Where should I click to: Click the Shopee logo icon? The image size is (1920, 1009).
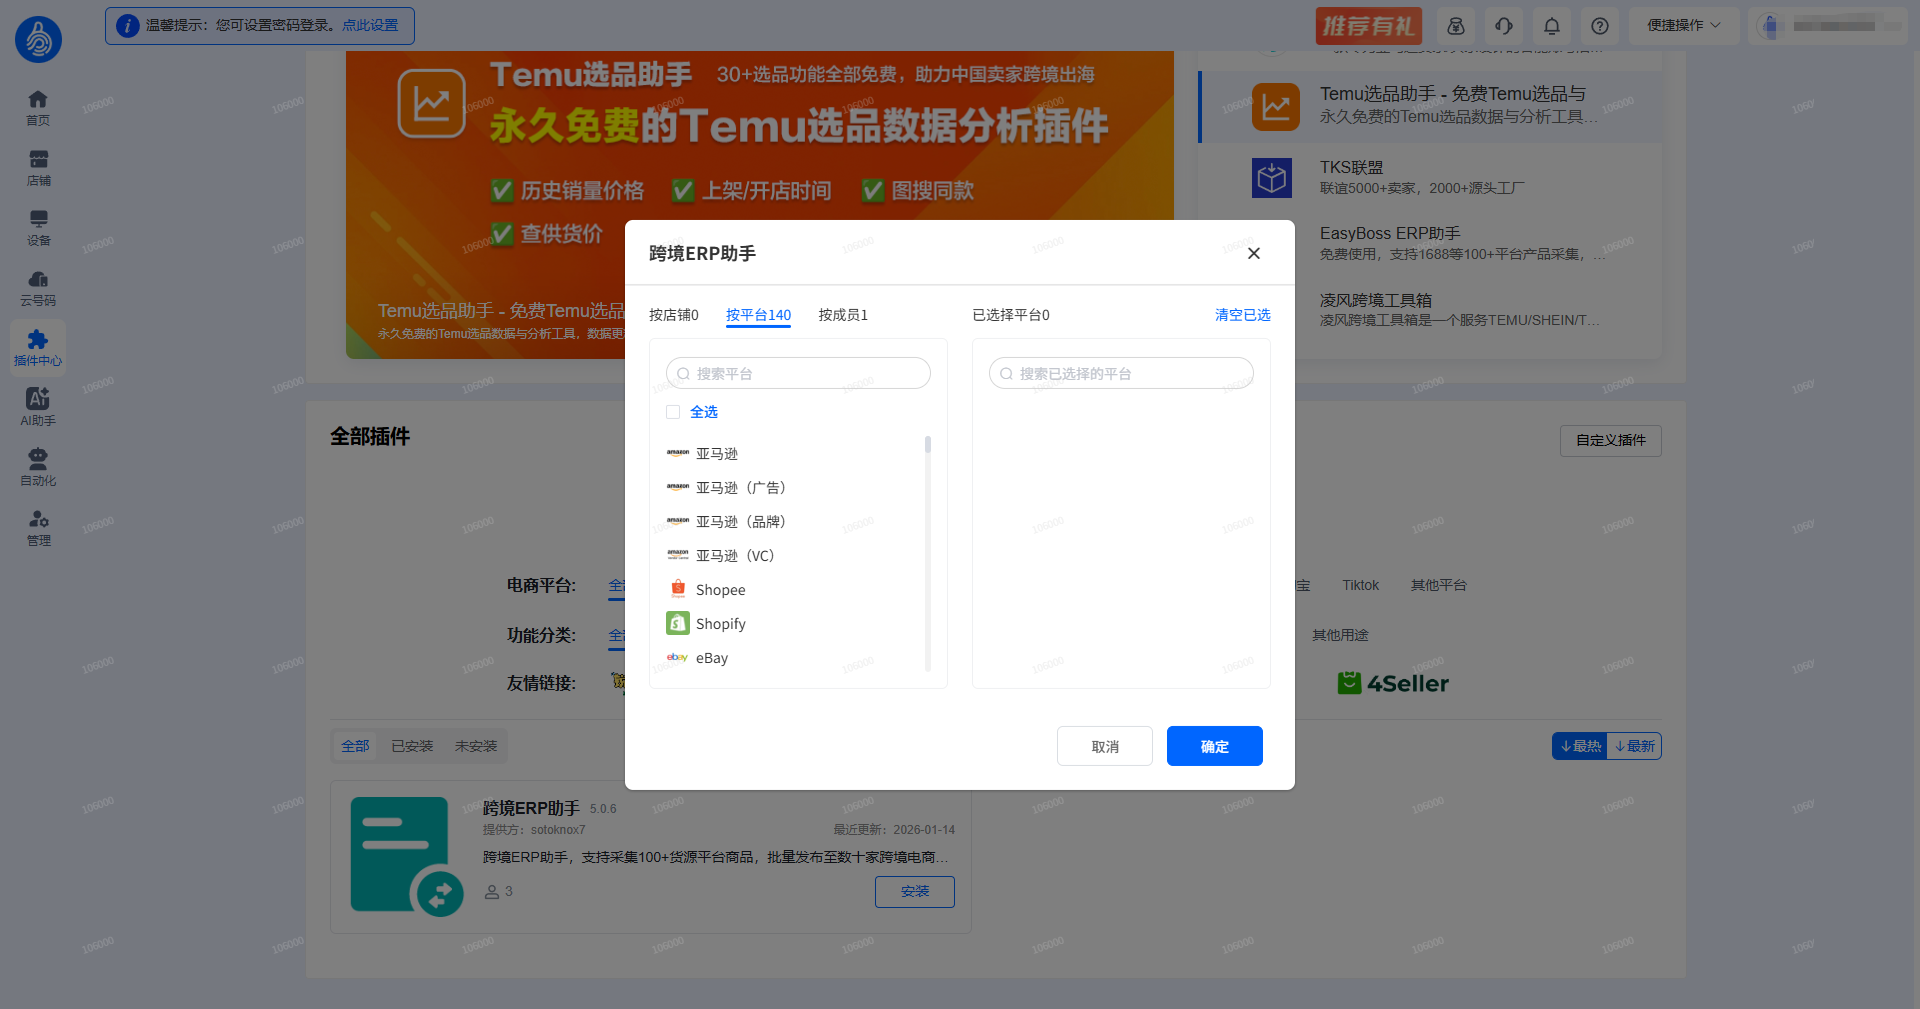click(x=678, y=589)
